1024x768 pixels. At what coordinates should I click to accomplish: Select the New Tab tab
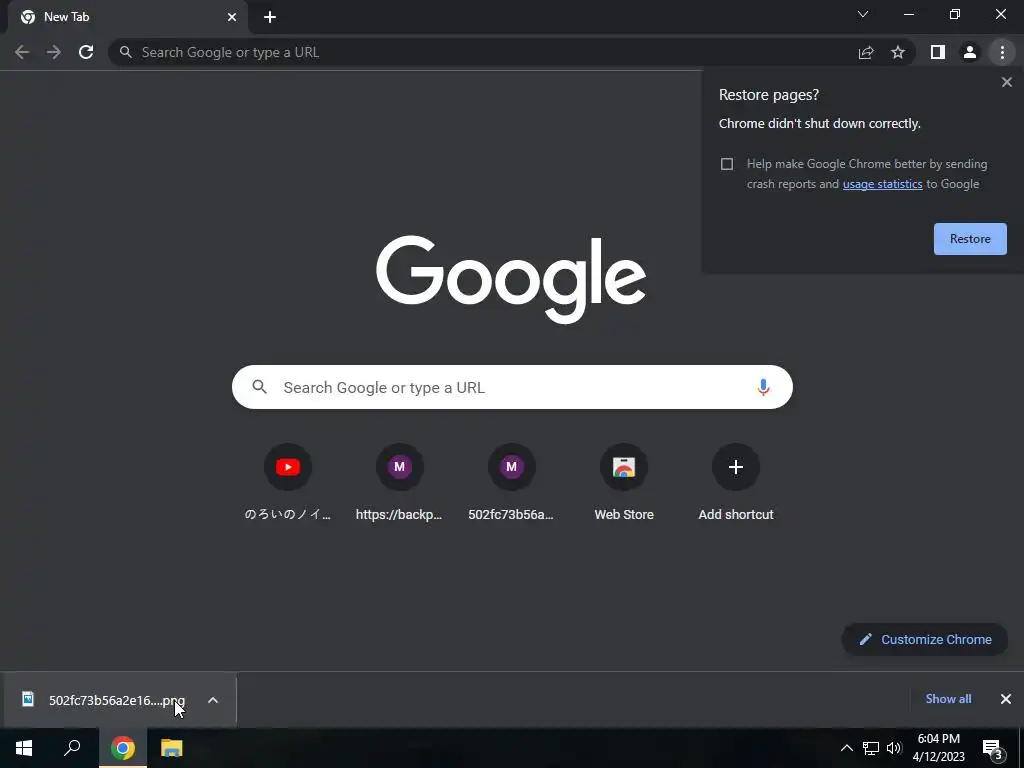tap(127, 17)
